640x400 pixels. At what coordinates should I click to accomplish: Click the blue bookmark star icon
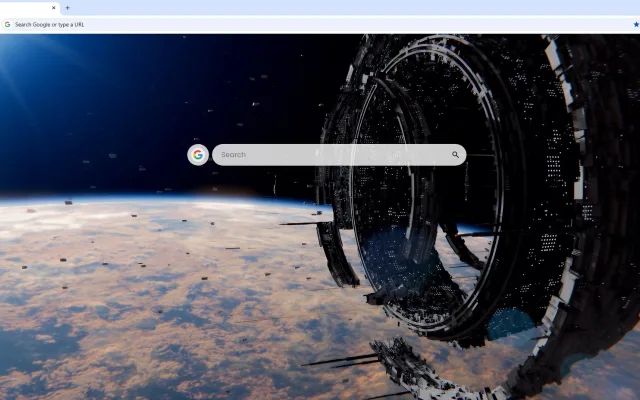636,24
